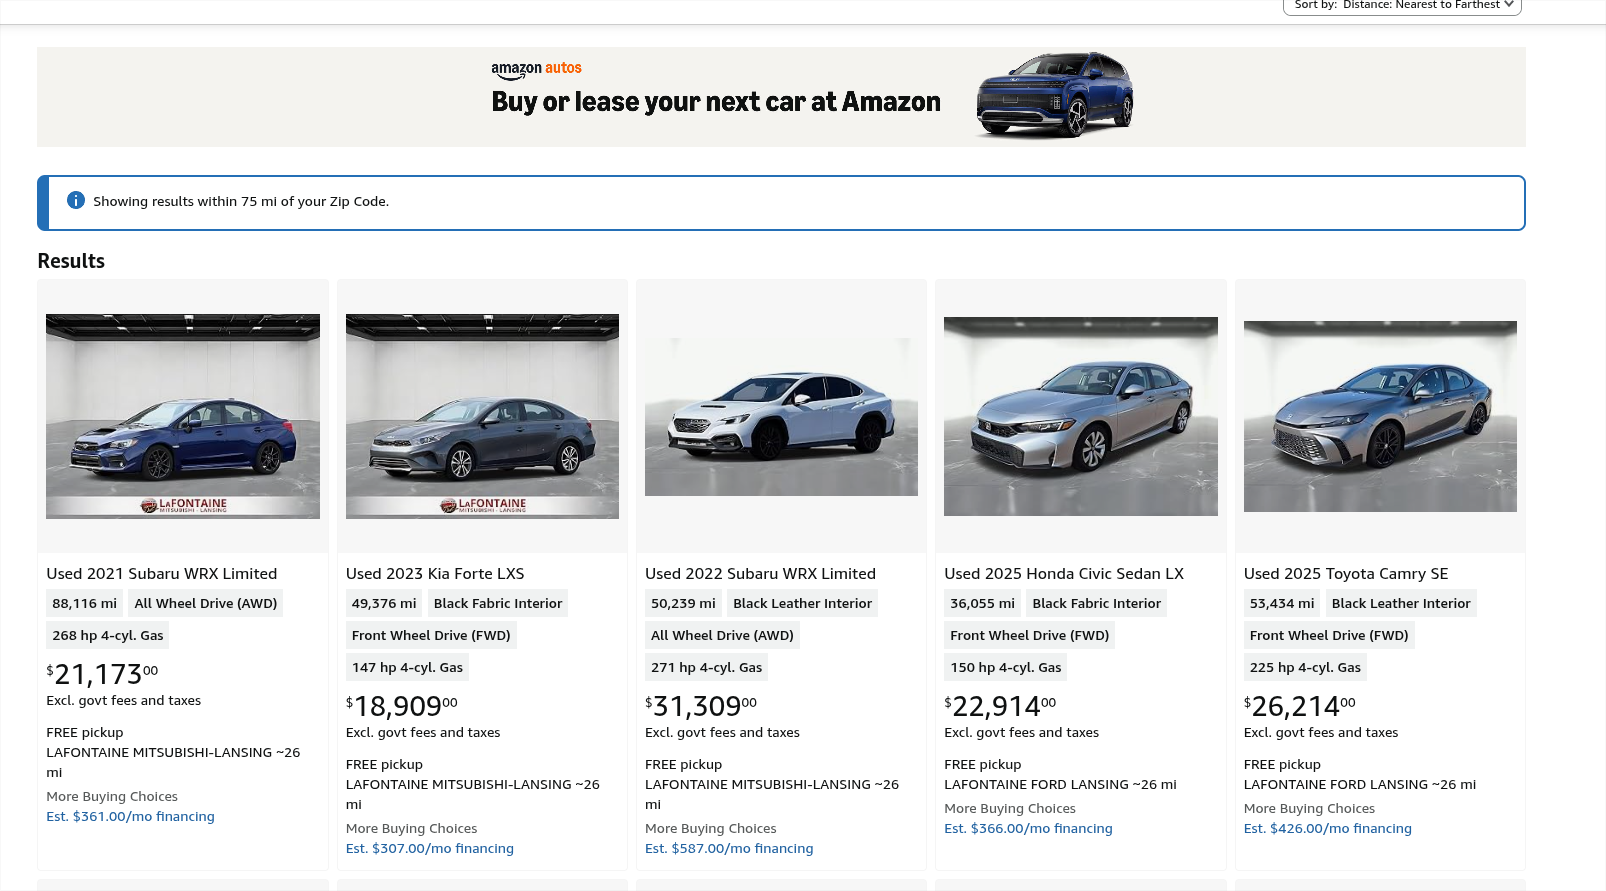Open Est. $307.00/mo financing link
Viewport: 1606px width, 891px height.
[x=430, y=849]
